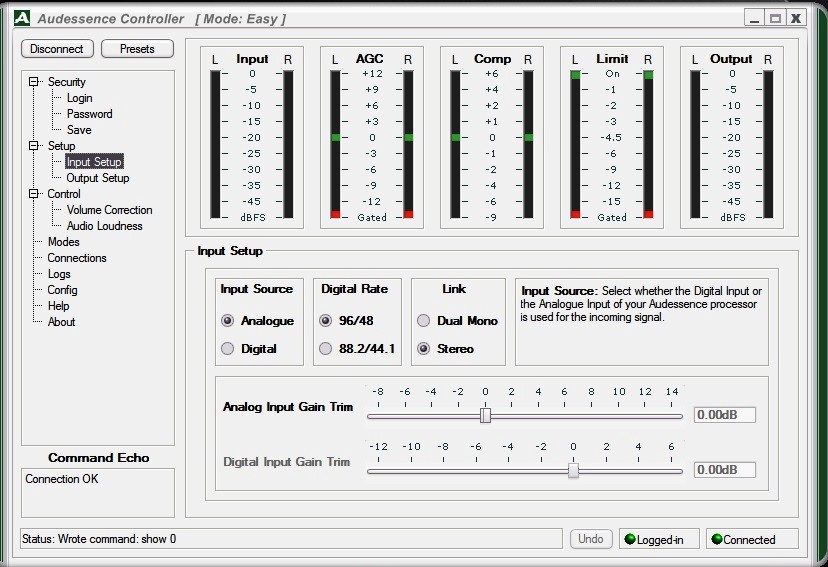This screenshot has height=567, width=828.
Task: Maximize the Audessence Controller window
Action: [775, 18]
